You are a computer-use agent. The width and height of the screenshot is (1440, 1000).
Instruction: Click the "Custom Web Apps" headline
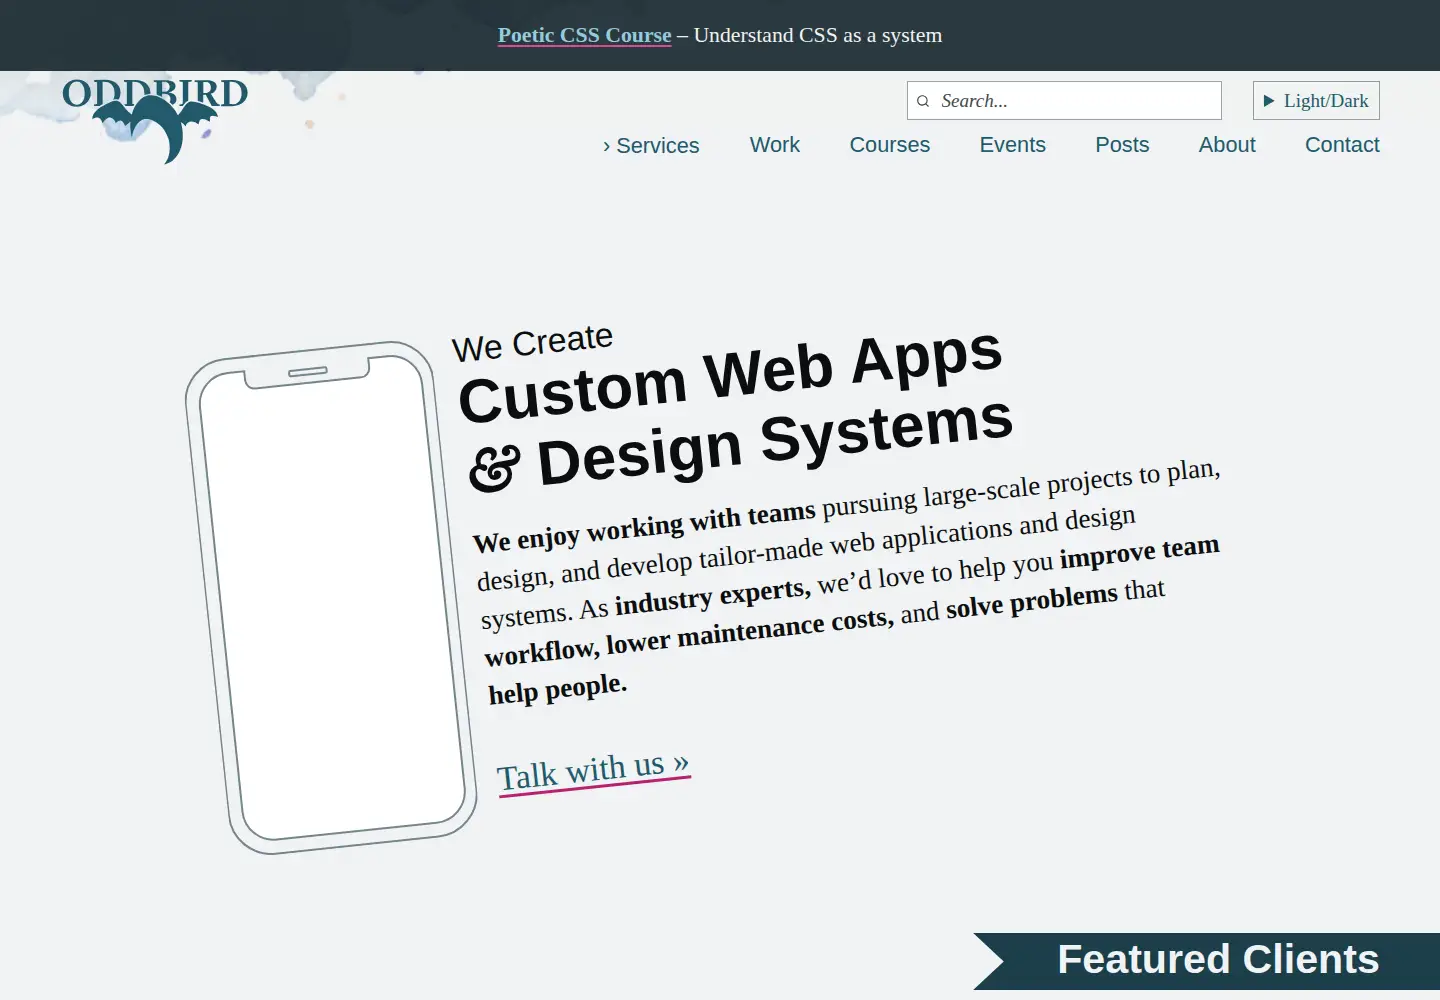[731, 374]
